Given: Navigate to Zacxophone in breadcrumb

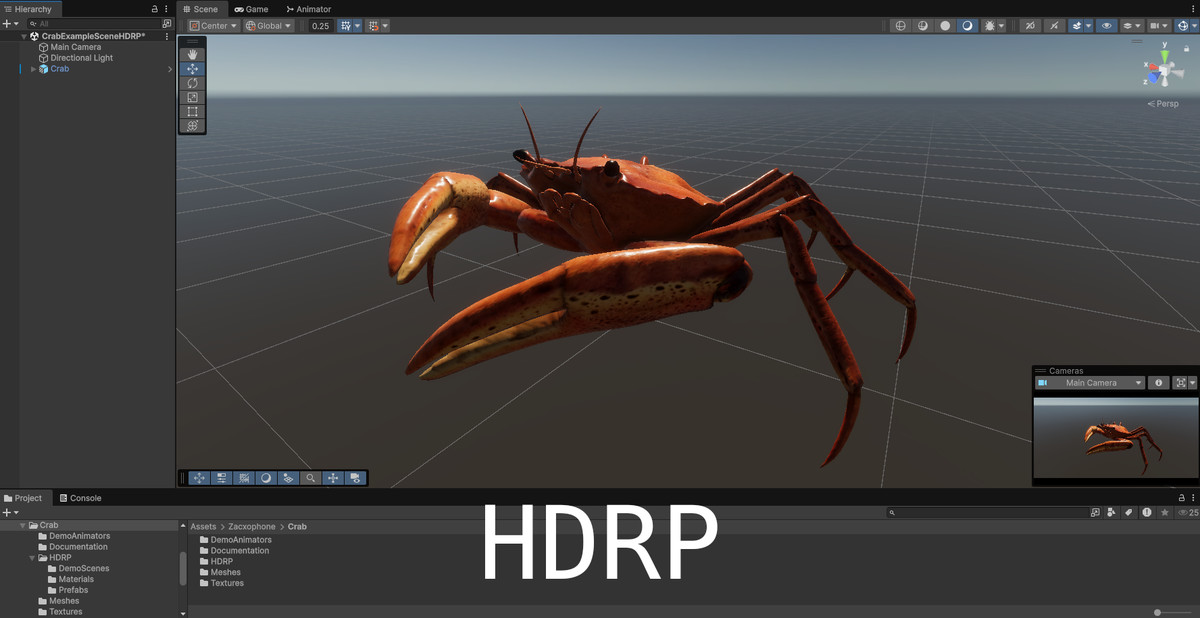Looking at the screenshot, I should click(252, 526).
